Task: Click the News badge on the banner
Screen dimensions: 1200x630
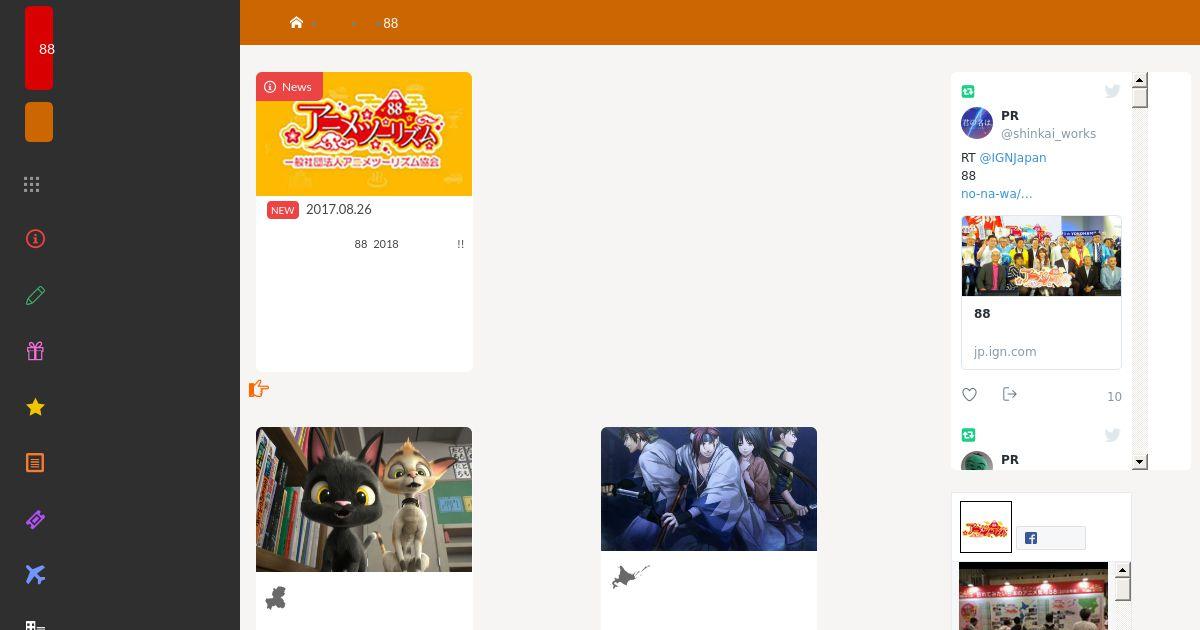Action: point(289,86)
